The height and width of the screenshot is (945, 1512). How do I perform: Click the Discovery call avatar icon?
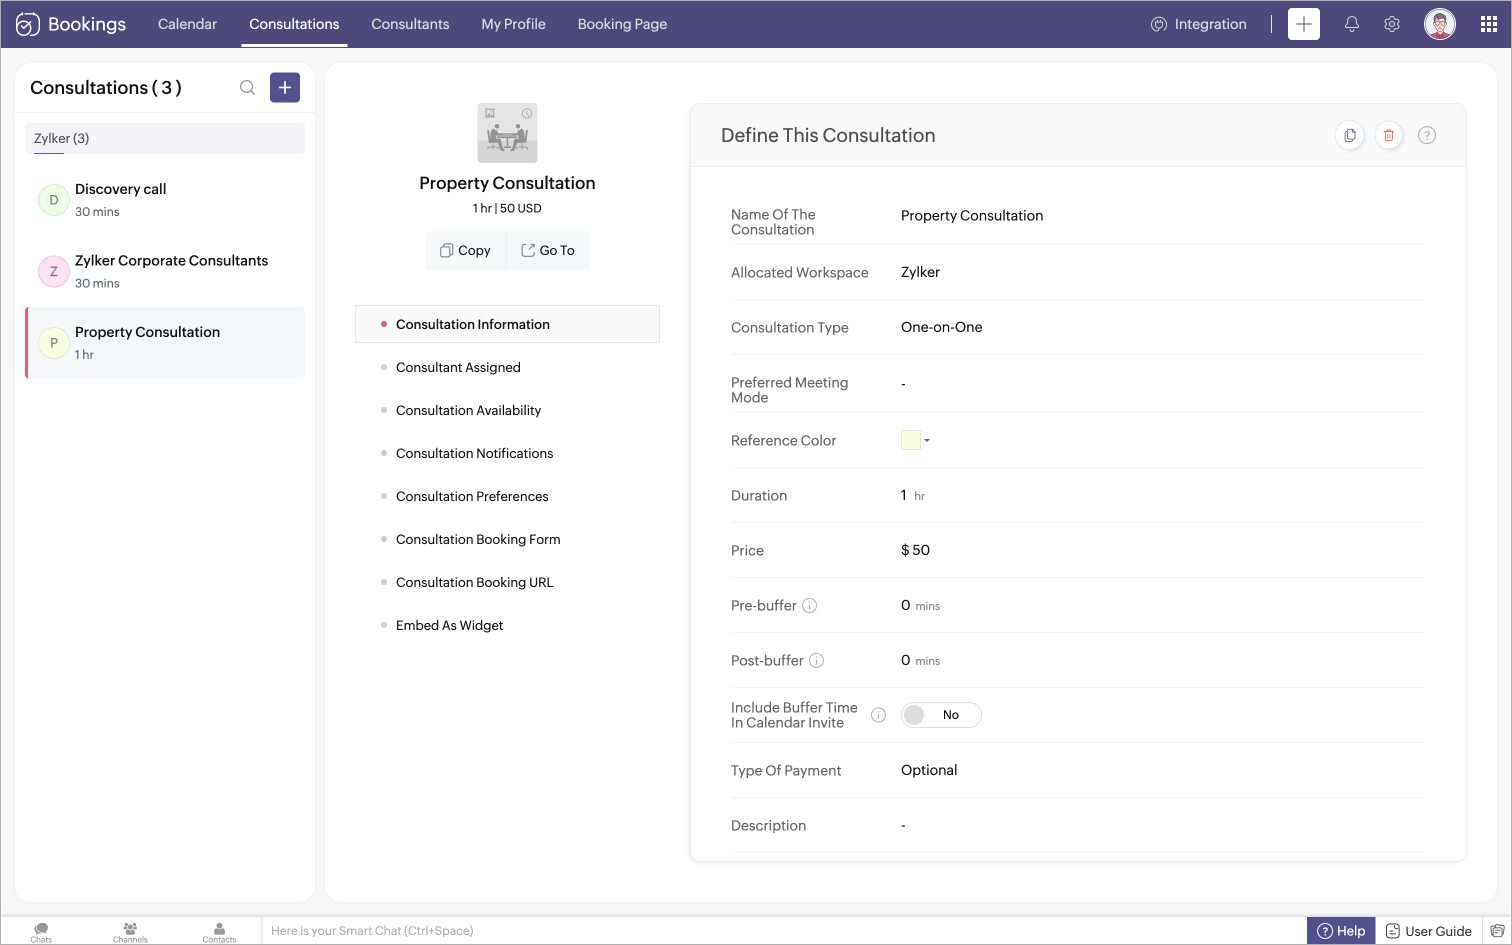pyautogui.click(x=54, y=200)
